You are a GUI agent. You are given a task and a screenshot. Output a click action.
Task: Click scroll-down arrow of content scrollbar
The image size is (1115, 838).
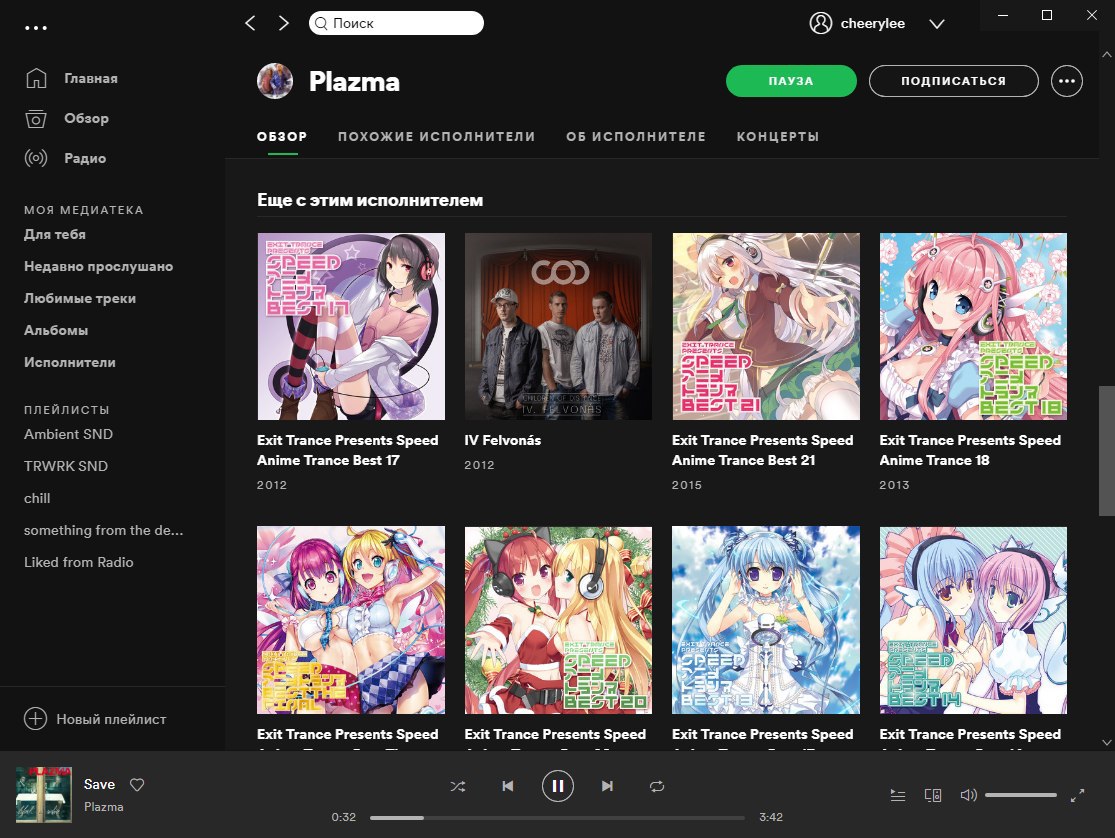(x=1106, y=742)
